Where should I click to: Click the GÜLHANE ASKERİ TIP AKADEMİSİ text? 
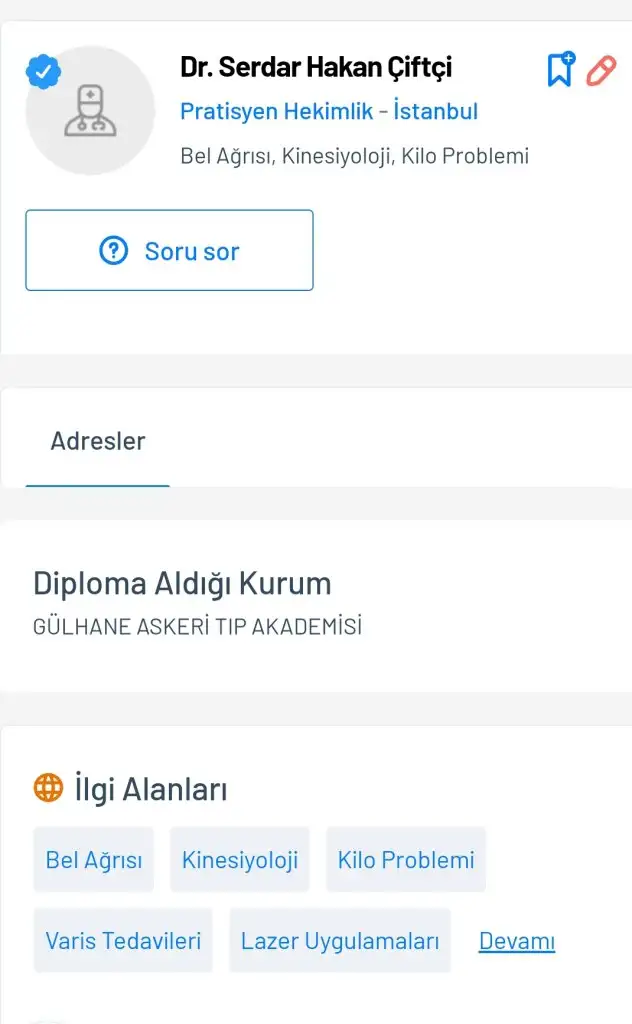197,627
